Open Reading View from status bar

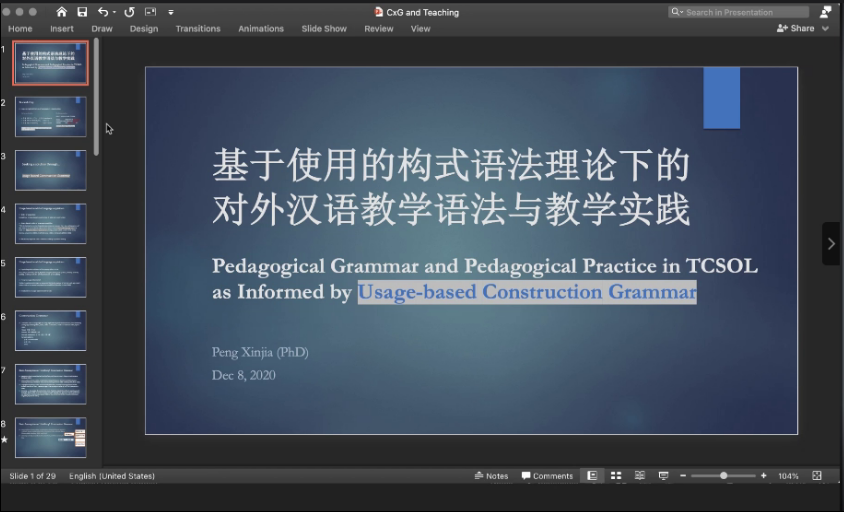click(x=639, y=476)
